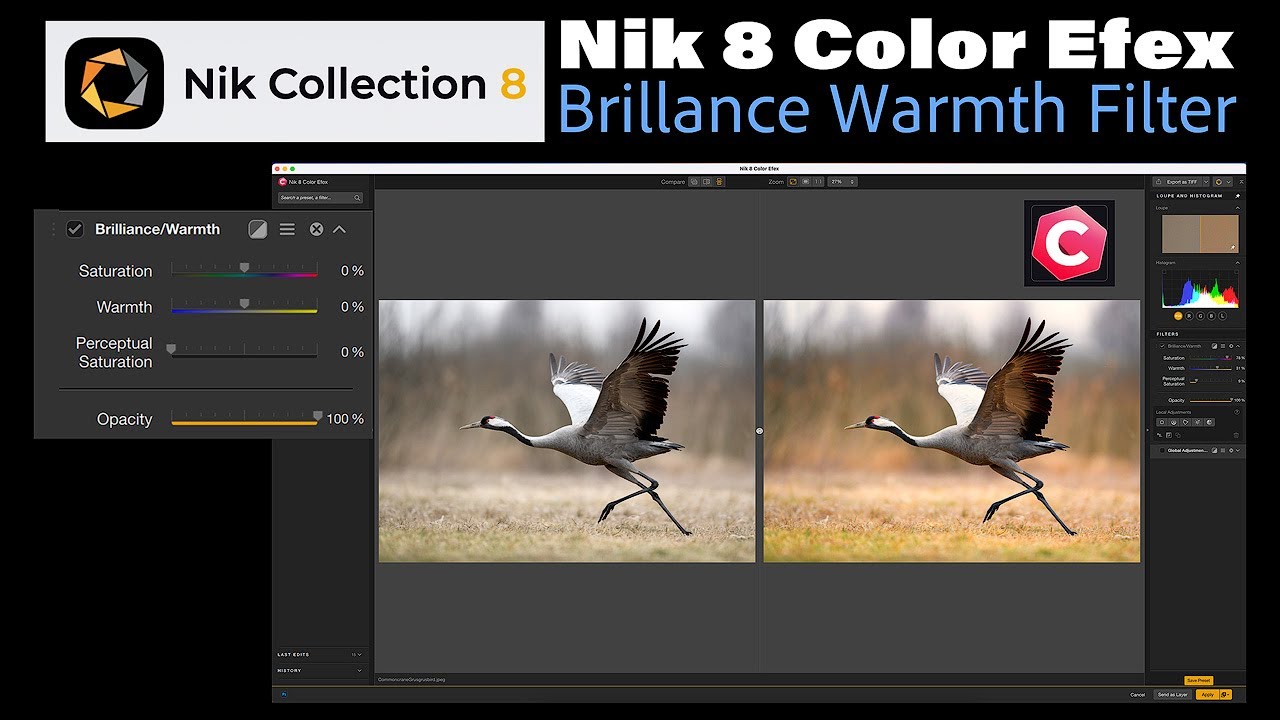
Task: Collapse Brilliance/Warmth filter in right sidebar
Action: click(x=1238, y=346)
